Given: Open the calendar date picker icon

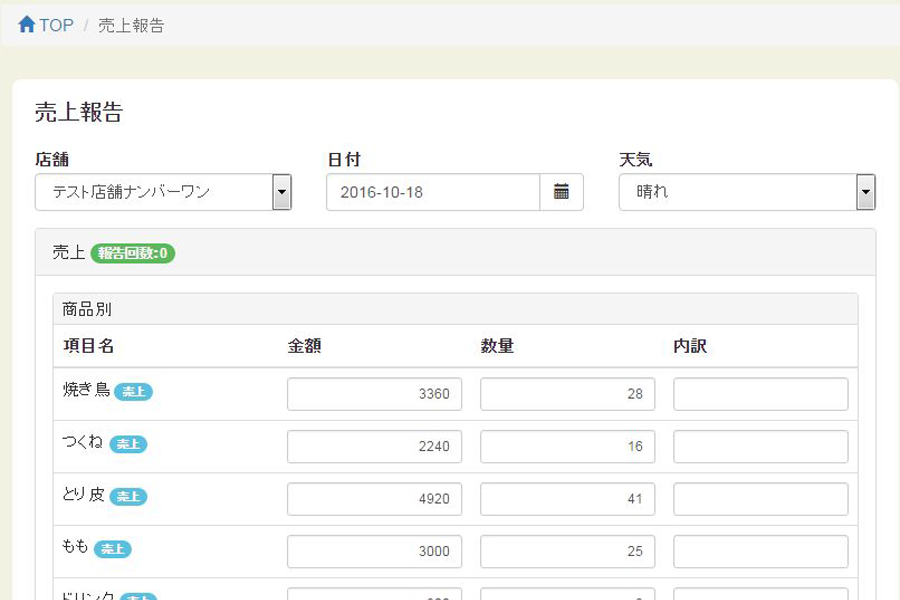Looking at the screenshot, I should point(561,192).
